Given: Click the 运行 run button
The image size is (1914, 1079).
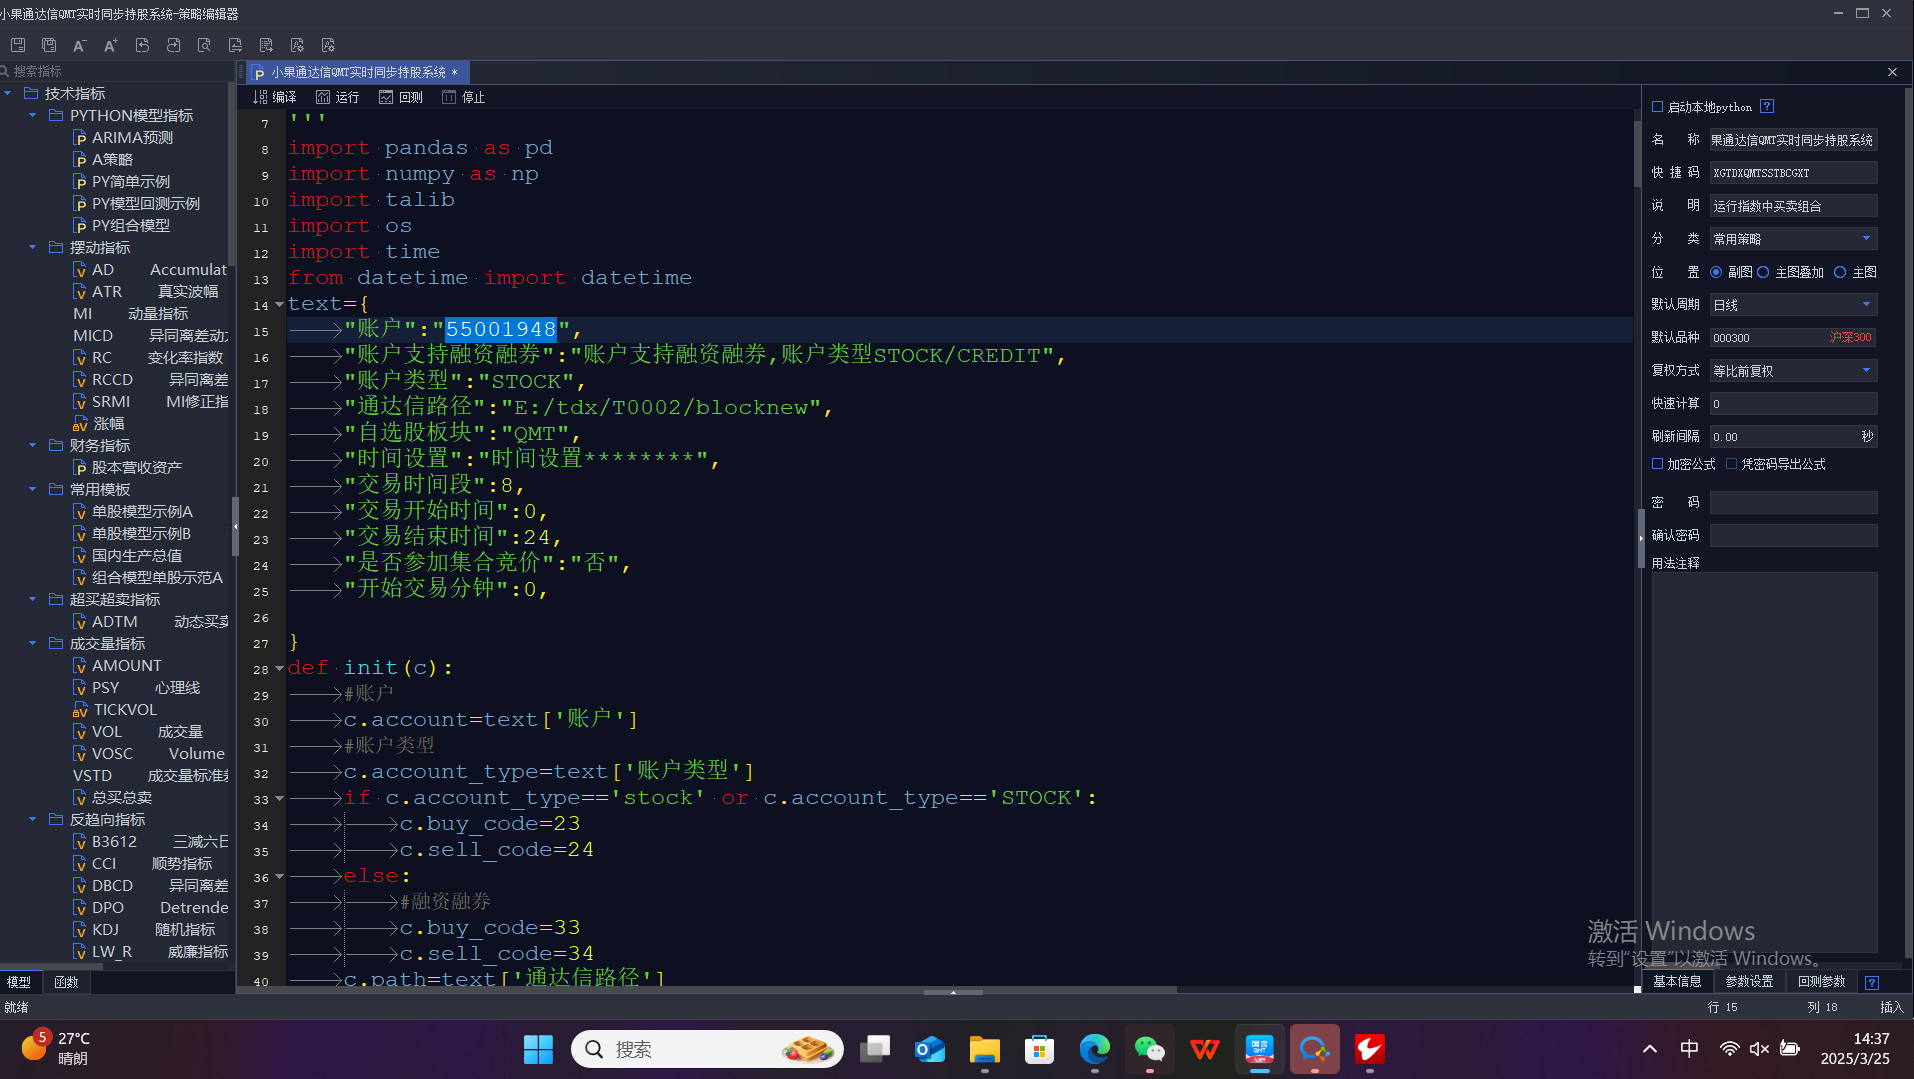Looking at the screenshot, I should click(338, 97).
